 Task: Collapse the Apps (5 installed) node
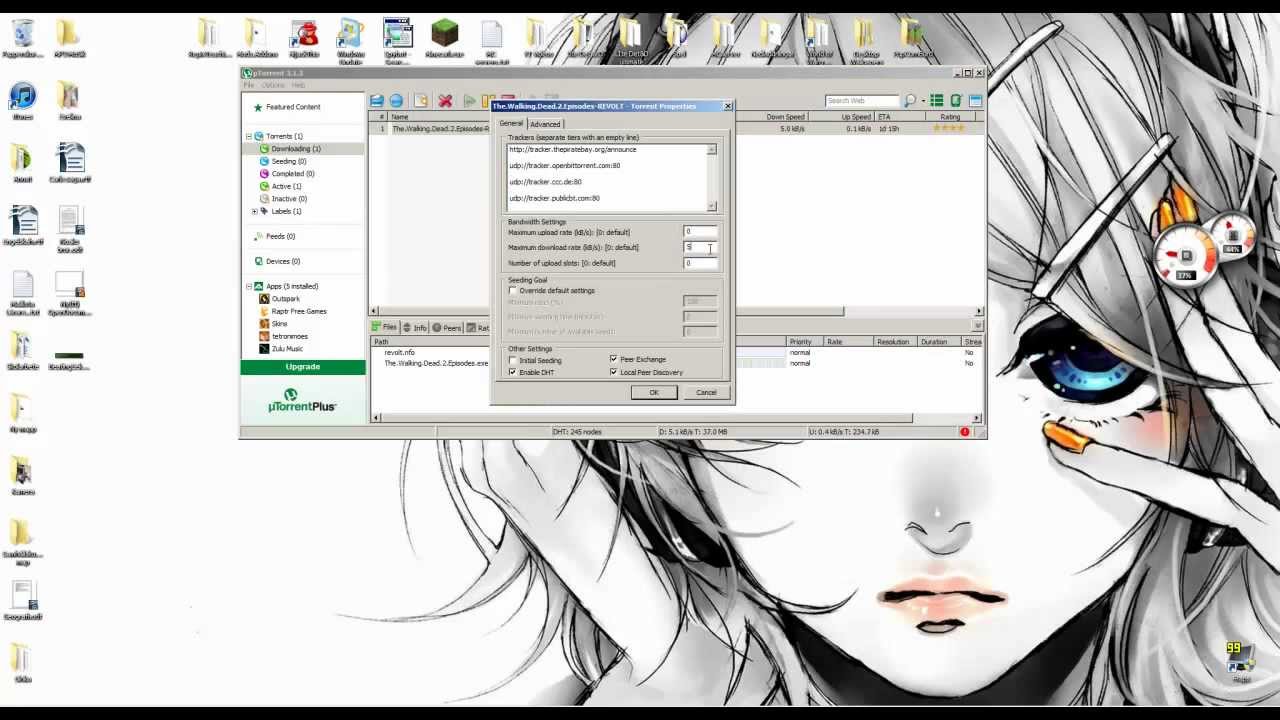(248, 286)
